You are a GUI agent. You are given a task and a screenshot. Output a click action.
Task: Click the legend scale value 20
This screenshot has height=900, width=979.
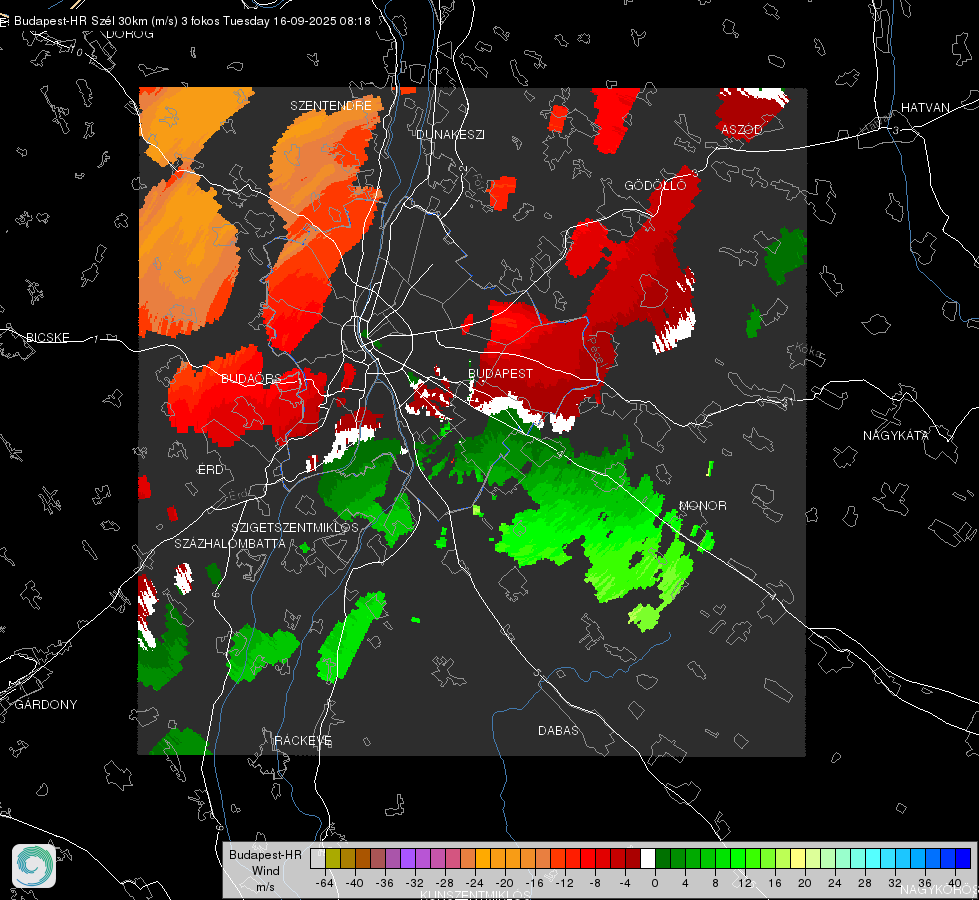point(804,883)
